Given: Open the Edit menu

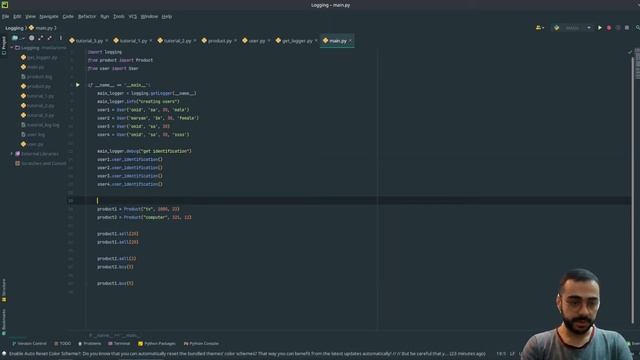Looking at the screenshot, I should coord(17,16).
